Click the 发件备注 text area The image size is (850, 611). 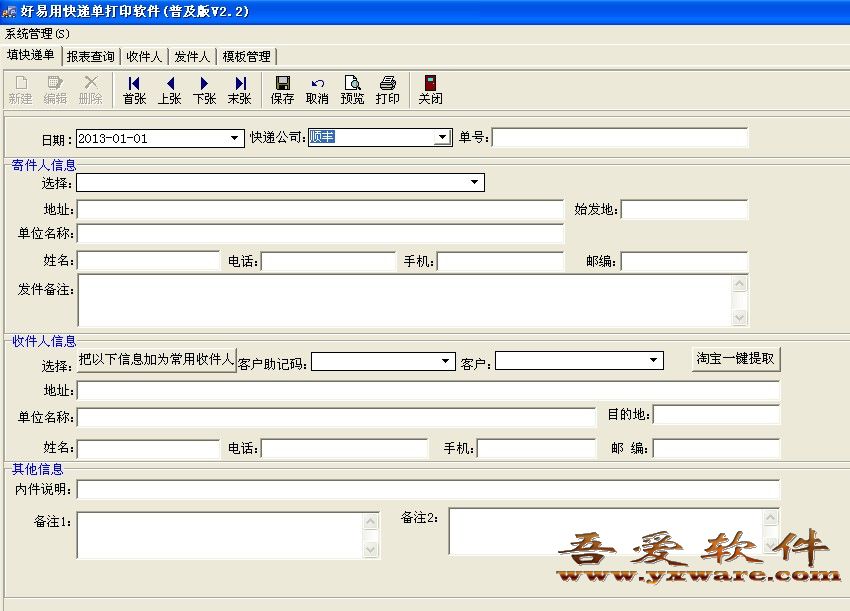click(x=404, y=300)
